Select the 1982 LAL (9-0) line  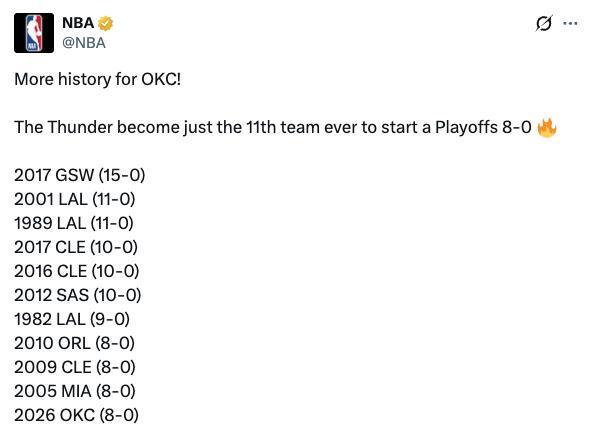(x=72, y=319)
